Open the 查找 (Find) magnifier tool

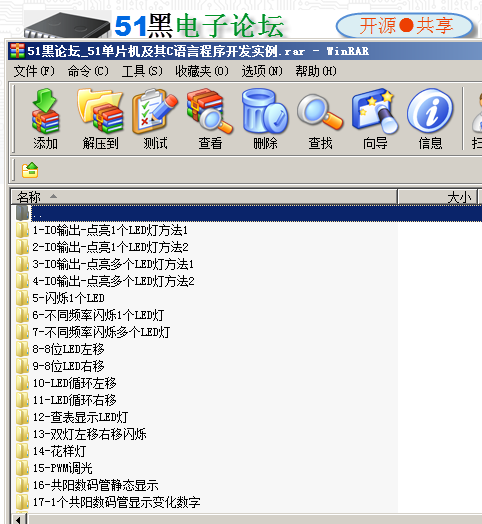point(320,119)
